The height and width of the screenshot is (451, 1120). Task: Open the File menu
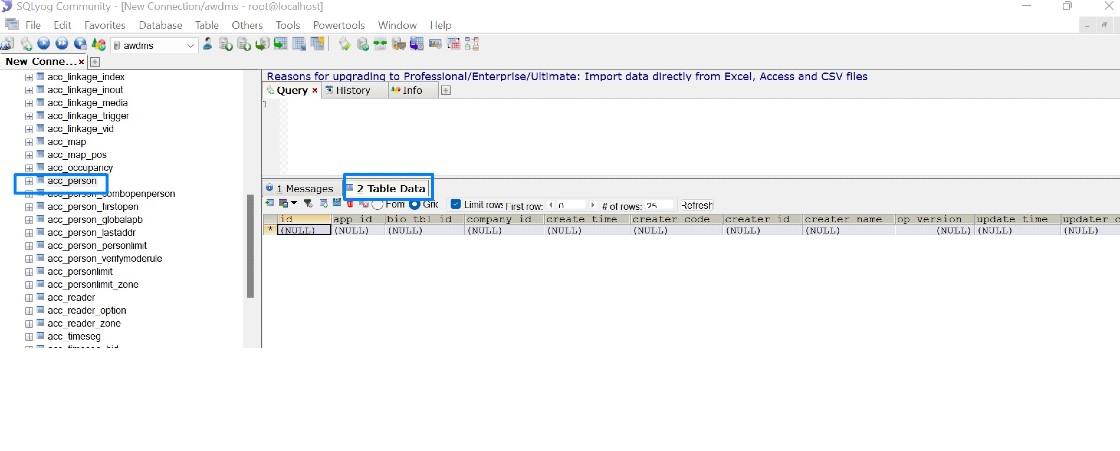click(x=33, y=25)
